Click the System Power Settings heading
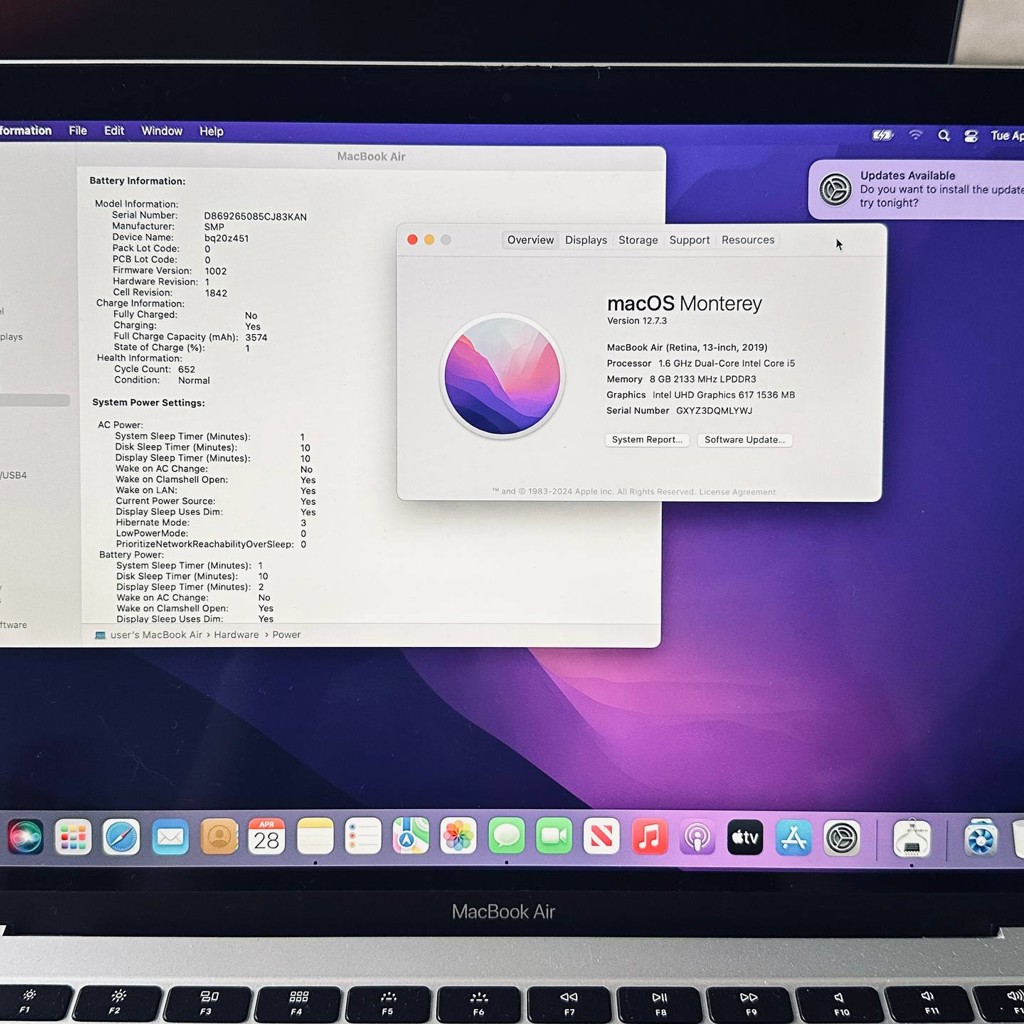 pos(148,402)
